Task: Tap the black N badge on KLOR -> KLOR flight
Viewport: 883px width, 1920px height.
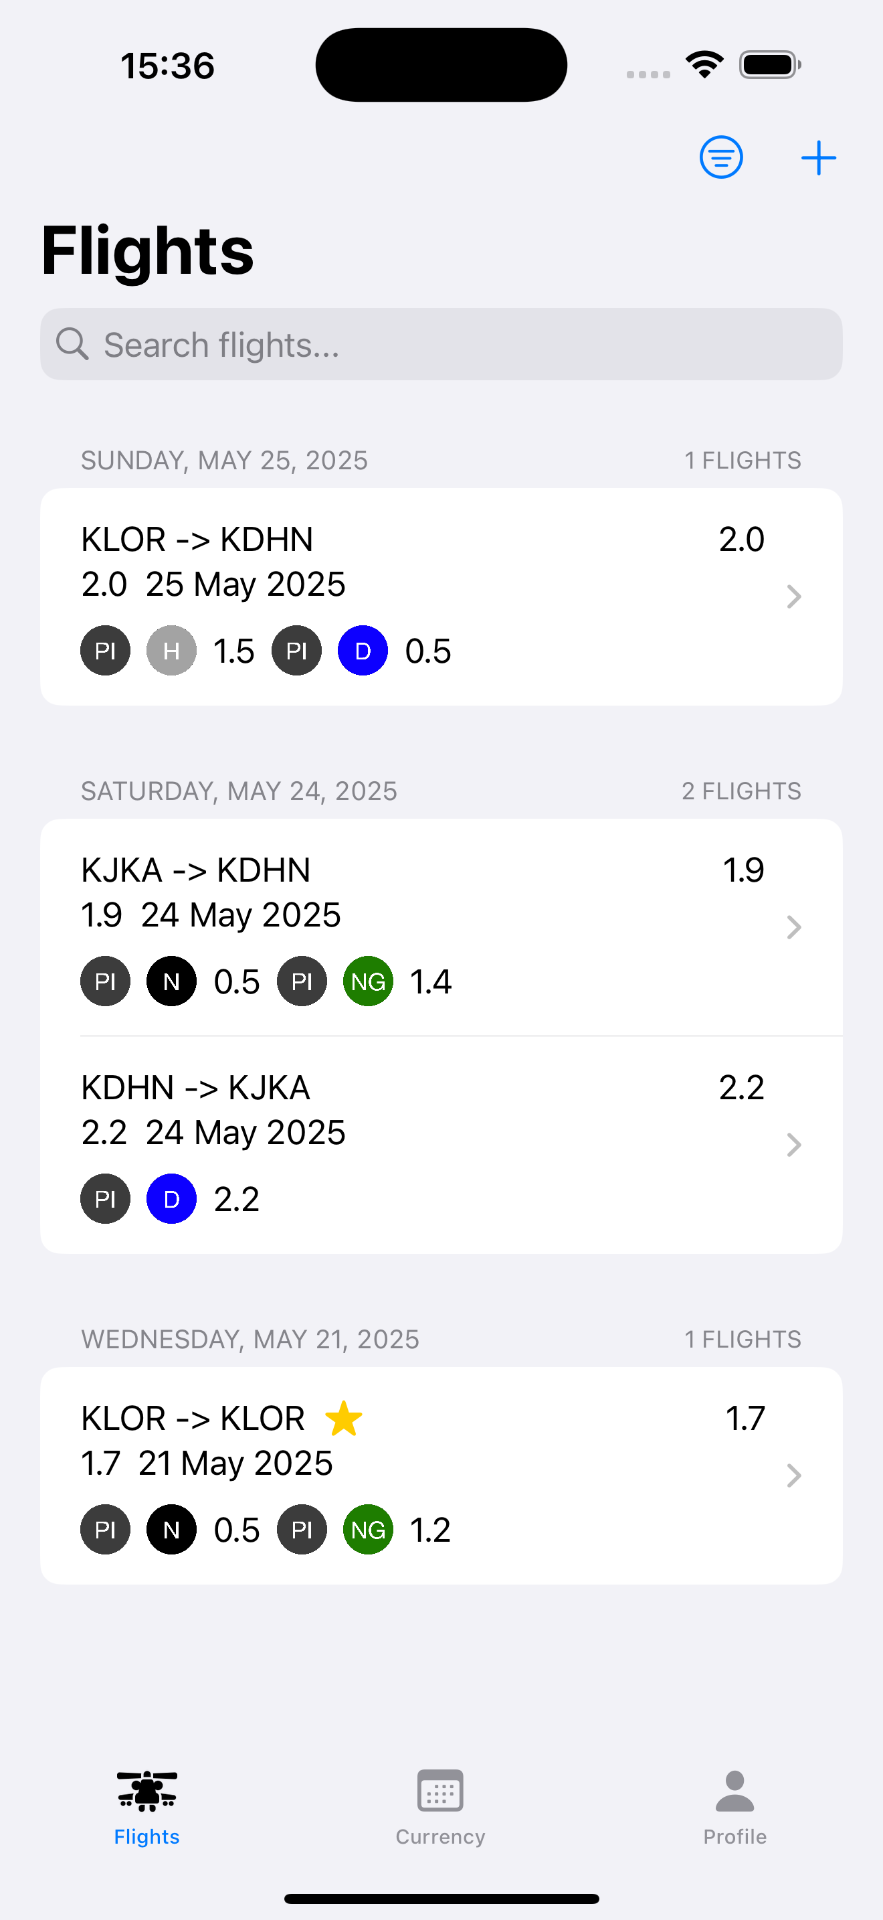Action: [x=171, y=1530]
